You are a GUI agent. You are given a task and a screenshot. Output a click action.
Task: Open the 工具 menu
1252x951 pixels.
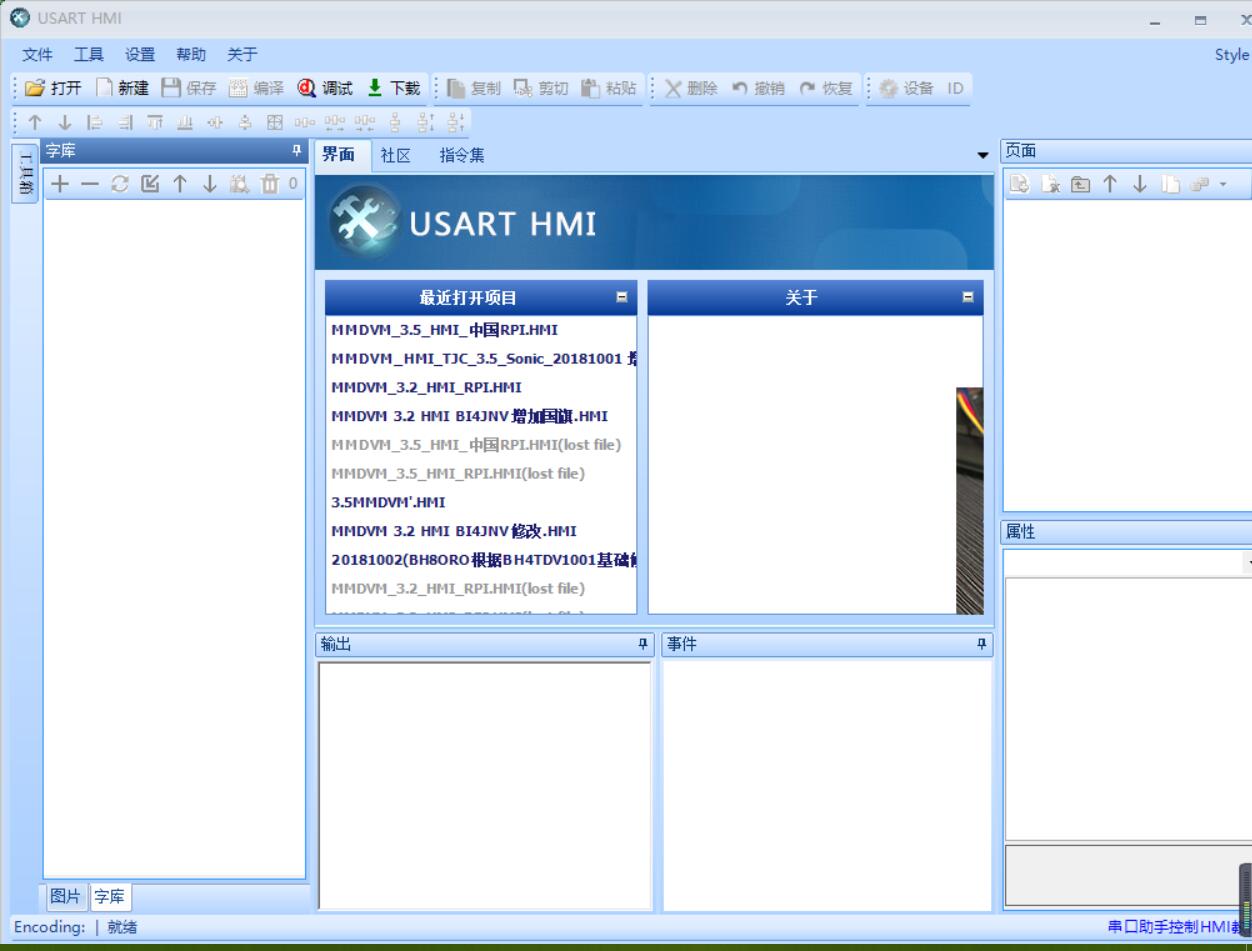pyautogui.click(x=89, y=55)
